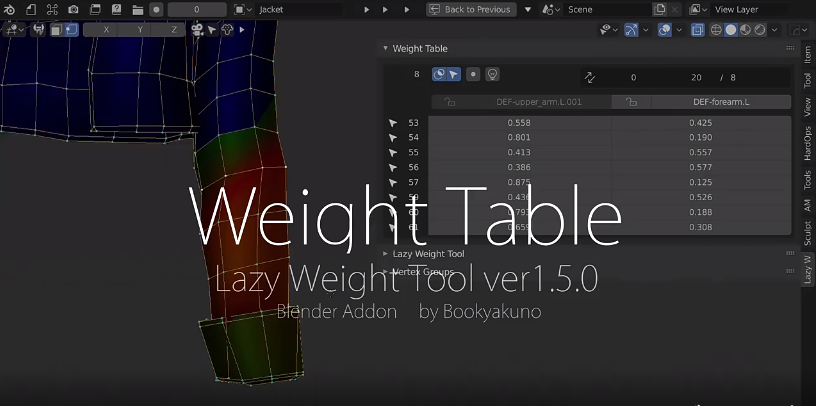This screenshot has height=406, width=816.
Task: Click the brain-shaped icon in viewport header
Action: [227, 30]
